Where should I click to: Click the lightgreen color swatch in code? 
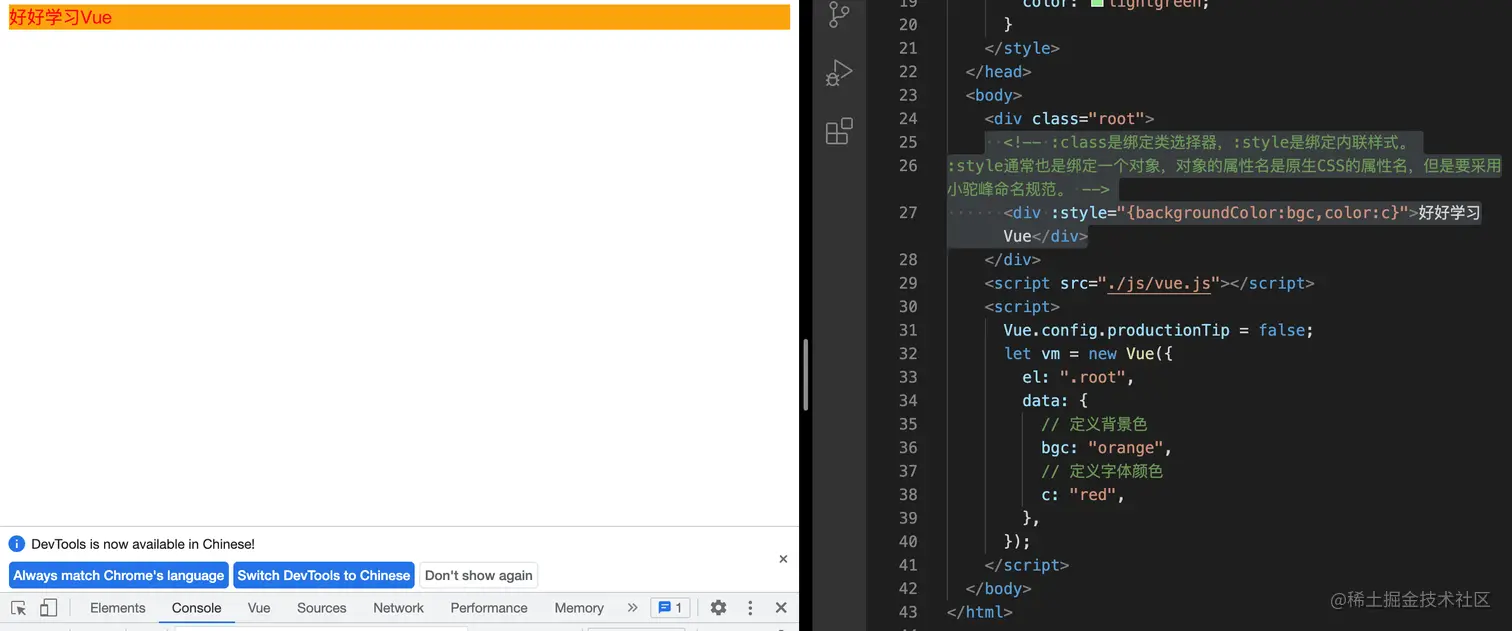pyautogui.click(x=1098, y=3)
